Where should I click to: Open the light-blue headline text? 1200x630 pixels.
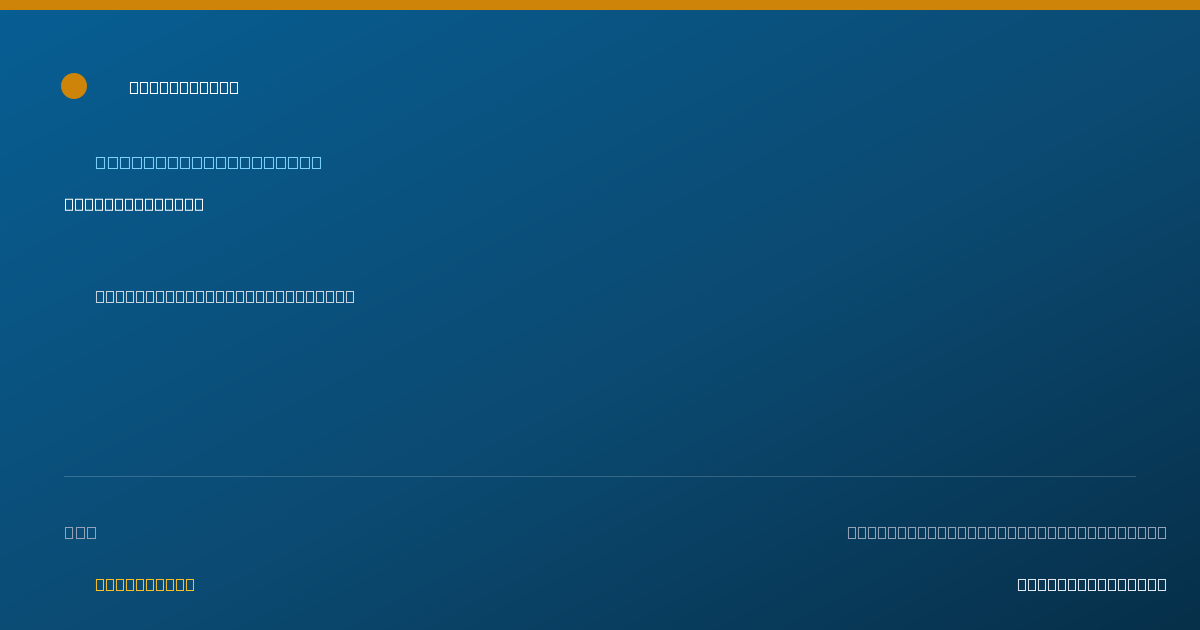pyautogui.click(x=208, y=162)
